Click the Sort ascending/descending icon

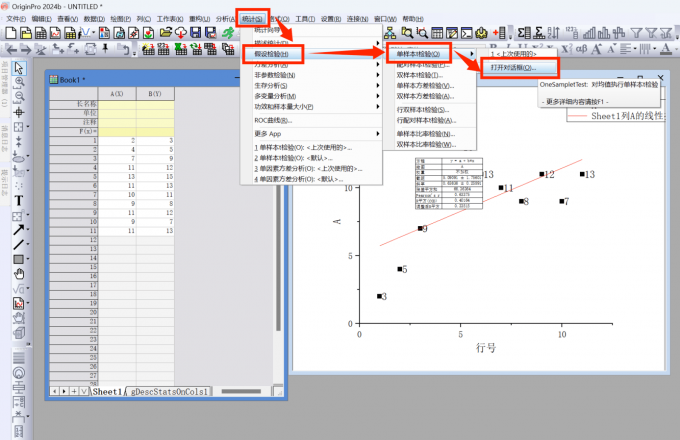(554, 33)
